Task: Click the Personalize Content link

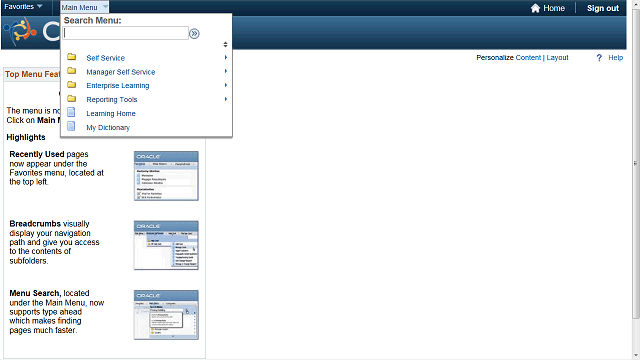Action: [x=528, y=58]
